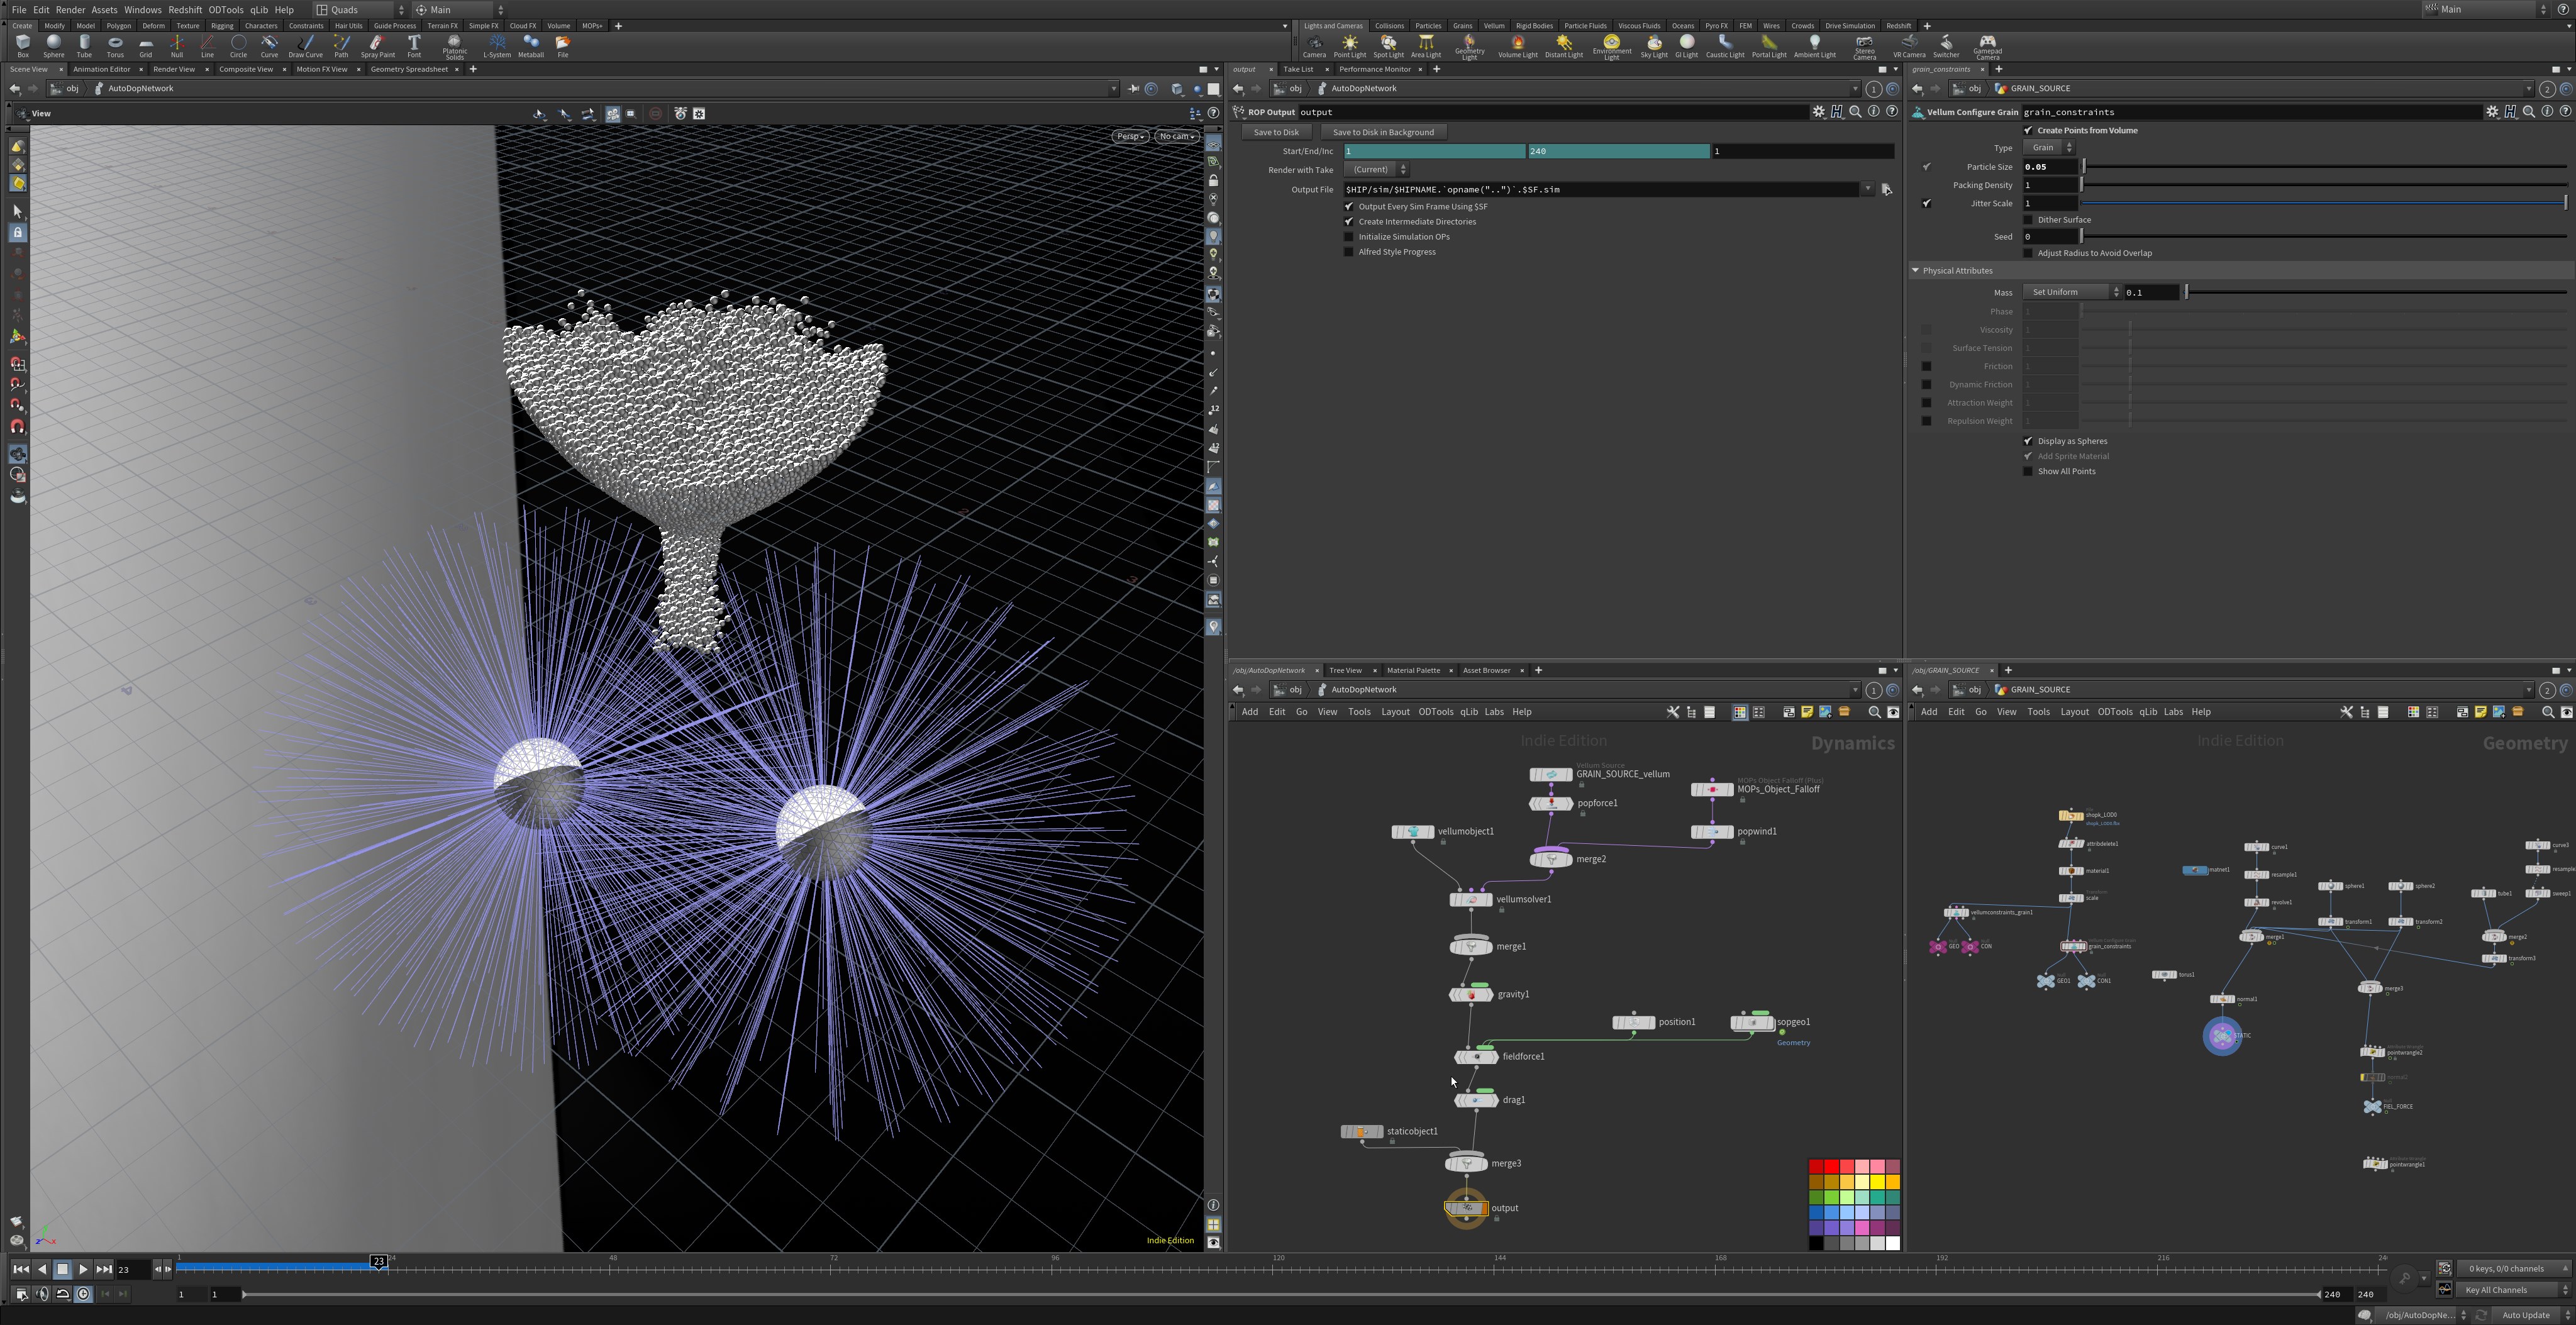
Task: Select the L-System shelf tool
Action: click(x=497, y=46)
